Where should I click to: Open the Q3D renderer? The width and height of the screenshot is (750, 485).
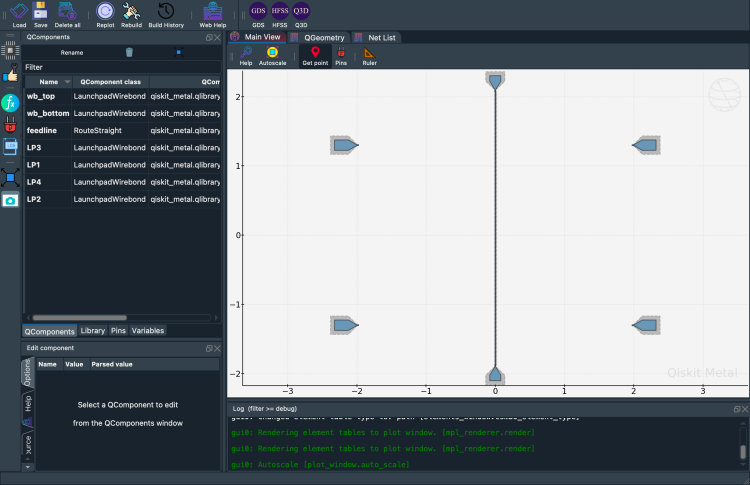[x=301, y=15]
